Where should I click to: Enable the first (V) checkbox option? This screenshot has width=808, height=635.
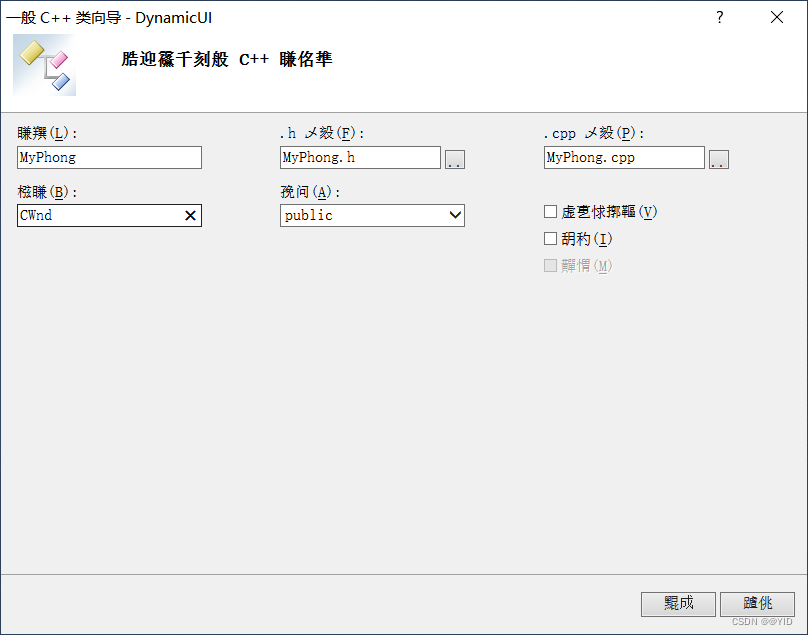pos(550,211)
